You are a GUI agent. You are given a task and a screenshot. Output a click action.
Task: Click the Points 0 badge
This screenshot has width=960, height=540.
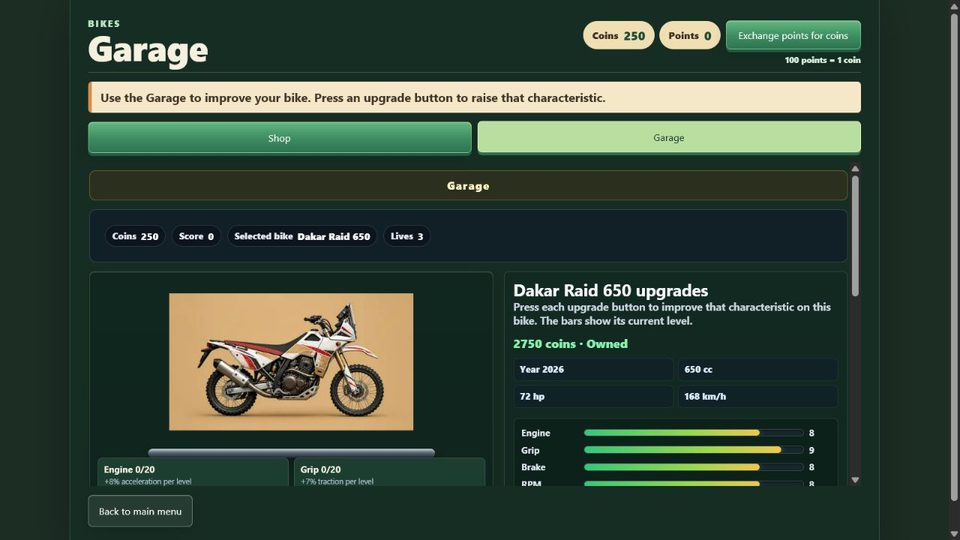(x=689, y=36)
